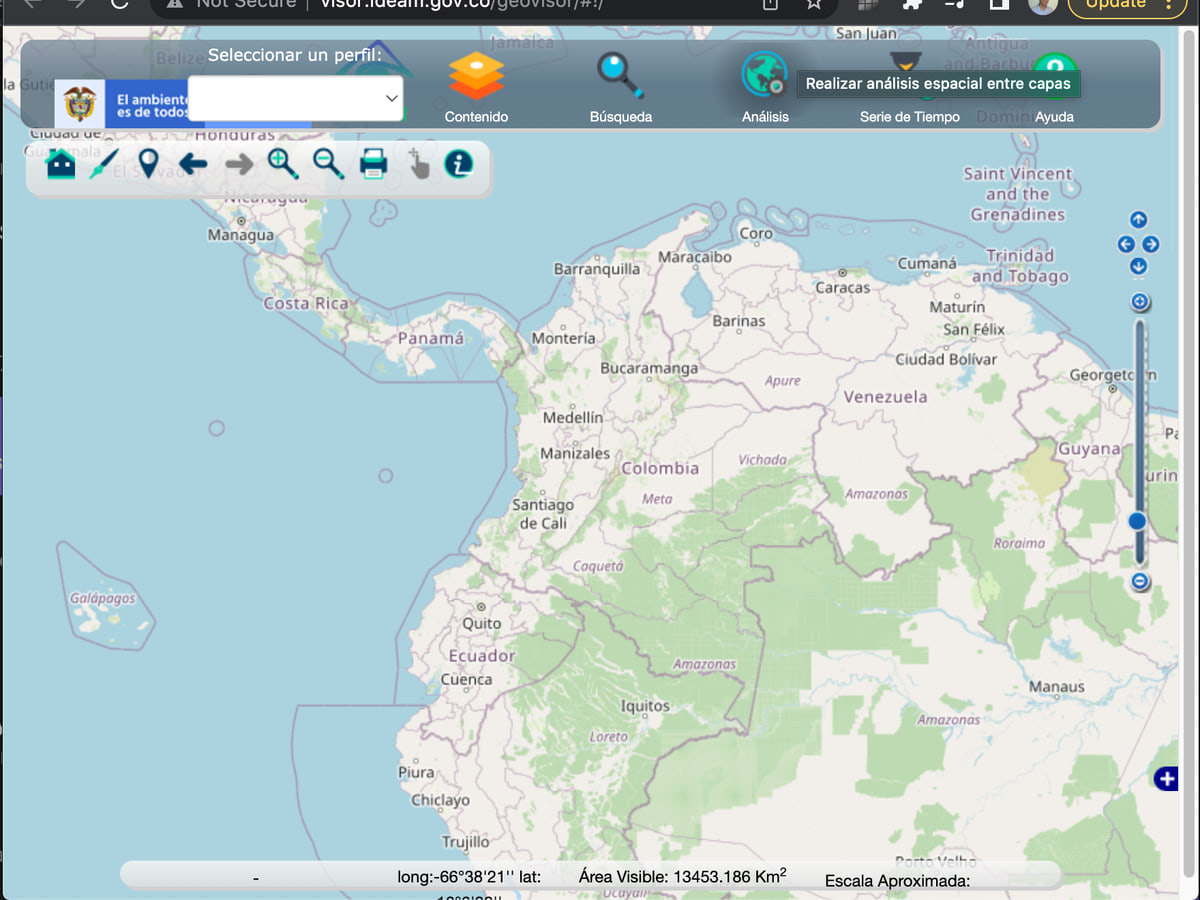Reload the browser page

click(120, 3)
